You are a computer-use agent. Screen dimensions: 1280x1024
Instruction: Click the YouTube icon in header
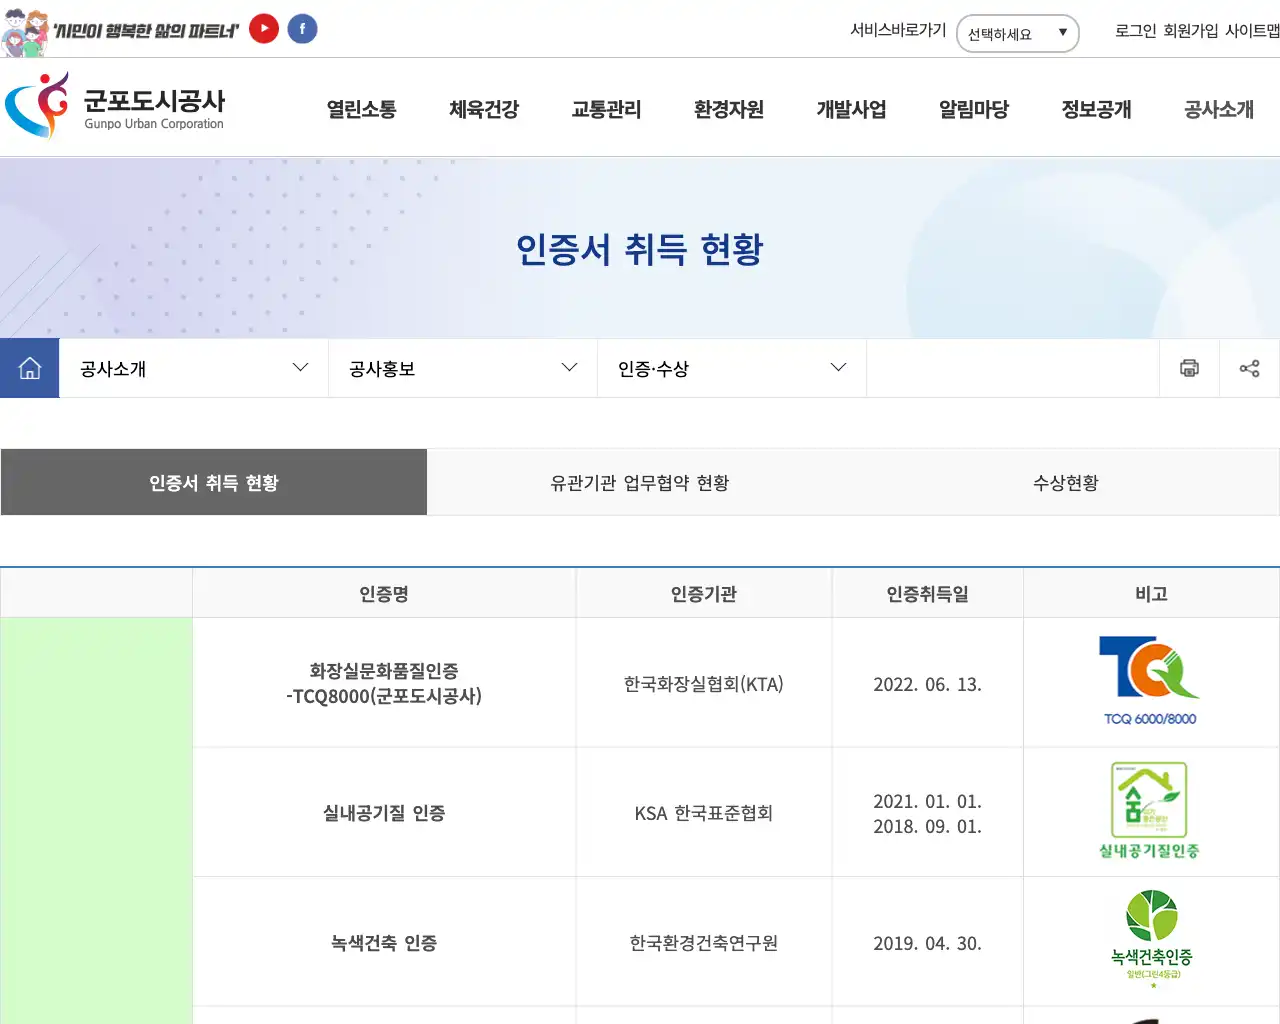click(x=264, y=29)
